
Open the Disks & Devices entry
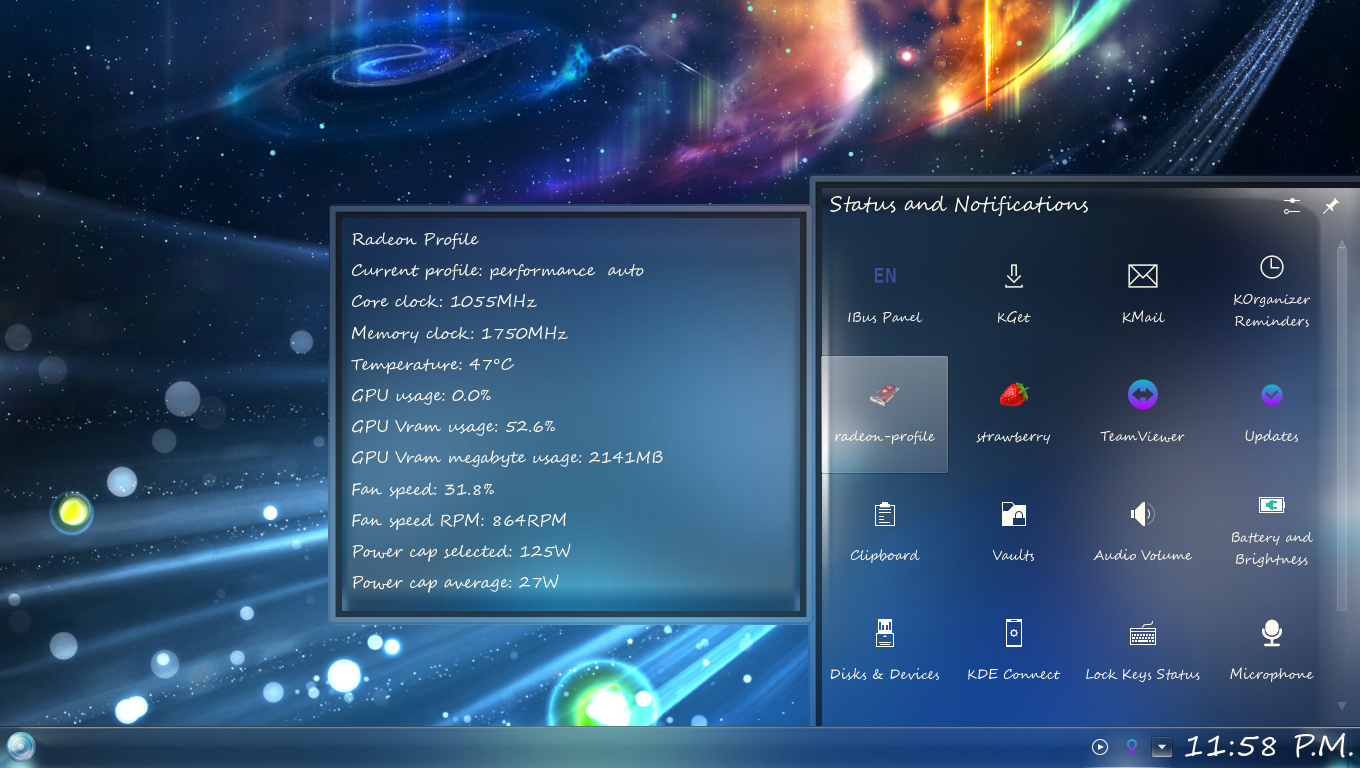[x=884, y=652]
